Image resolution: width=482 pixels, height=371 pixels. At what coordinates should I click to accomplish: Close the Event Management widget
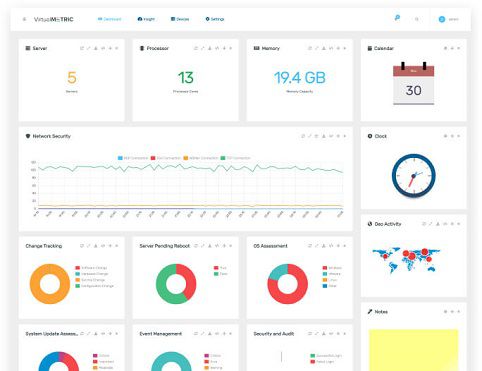click(x=231, y=334)
